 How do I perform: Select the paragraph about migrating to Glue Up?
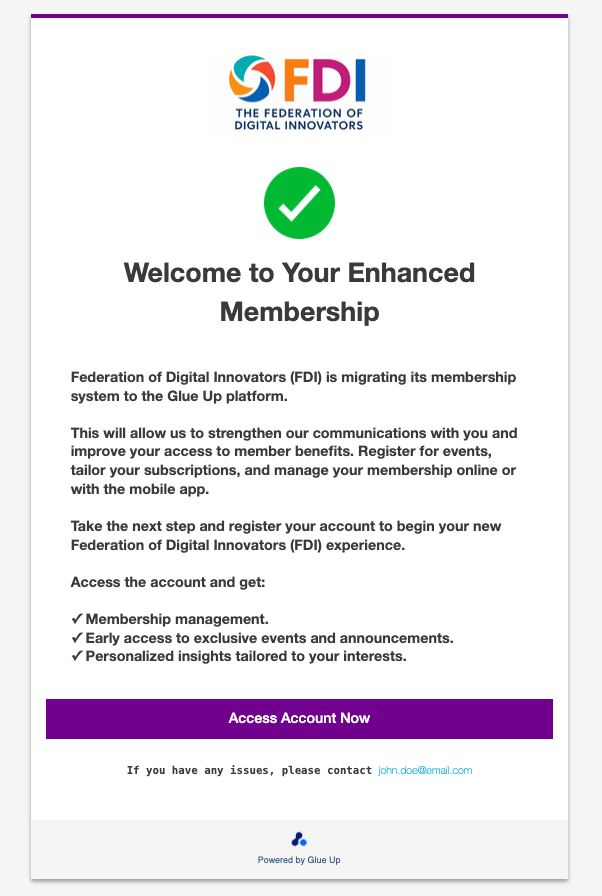pyautogui.click(x=294, y=387)
